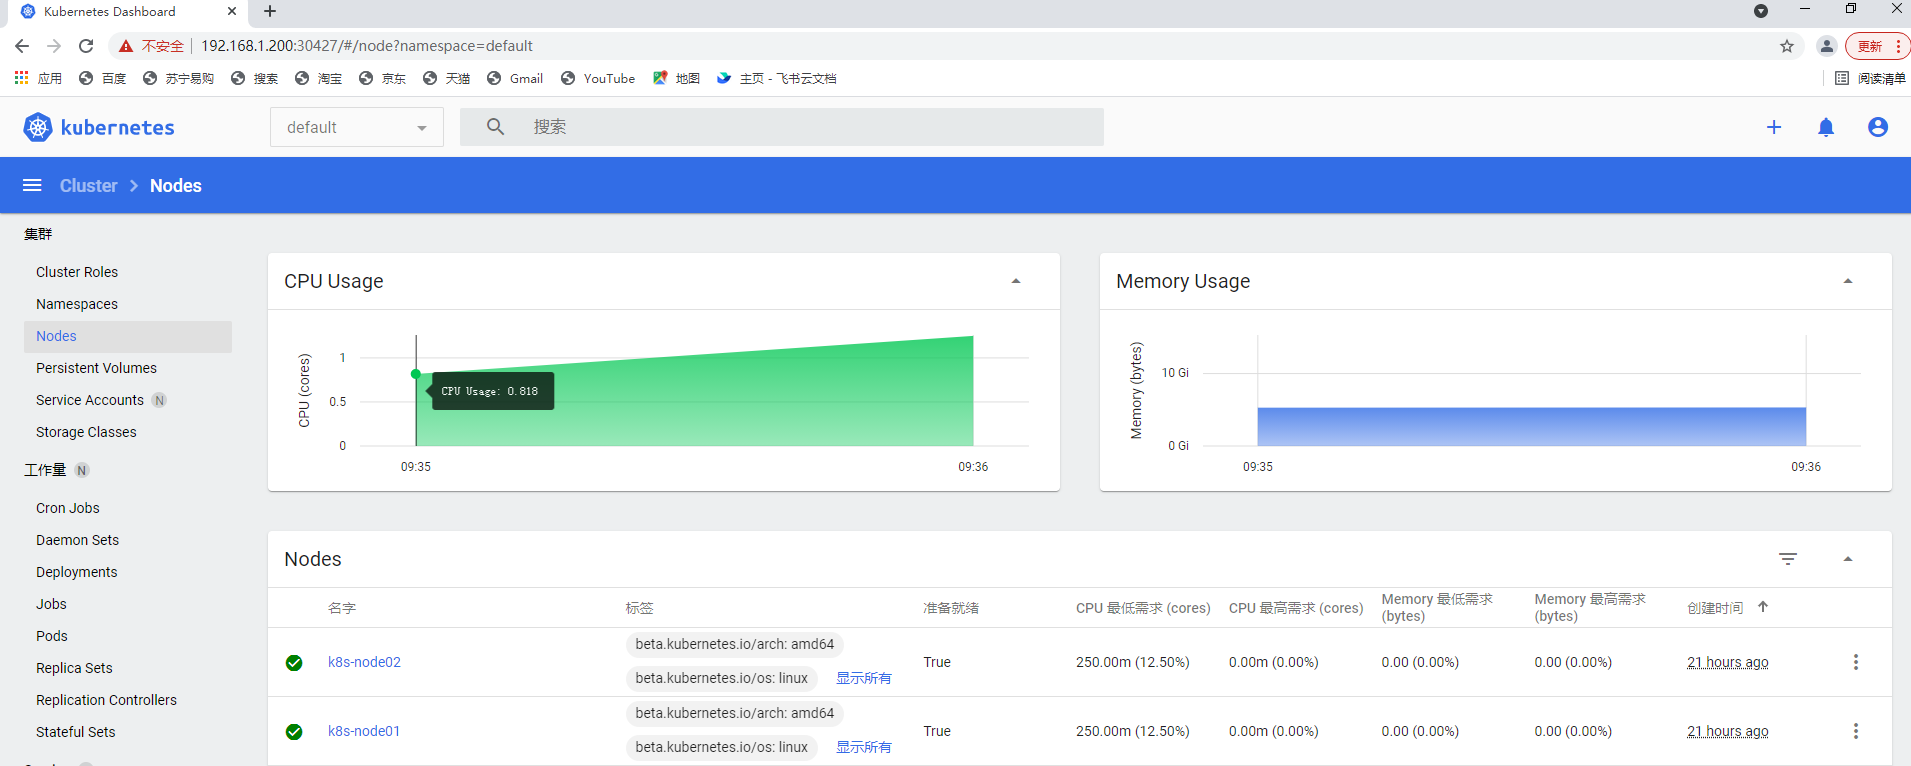Open Persistent Volumes

[96, 368]
